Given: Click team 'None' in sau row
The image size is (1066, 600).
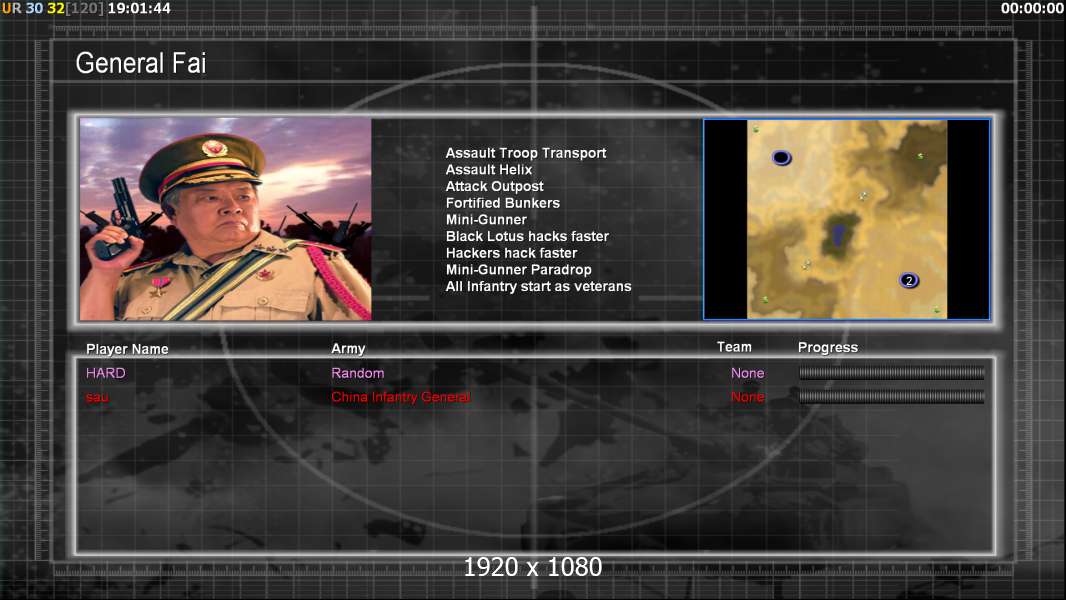Looking at the screenshot, I should pos(747,397).
